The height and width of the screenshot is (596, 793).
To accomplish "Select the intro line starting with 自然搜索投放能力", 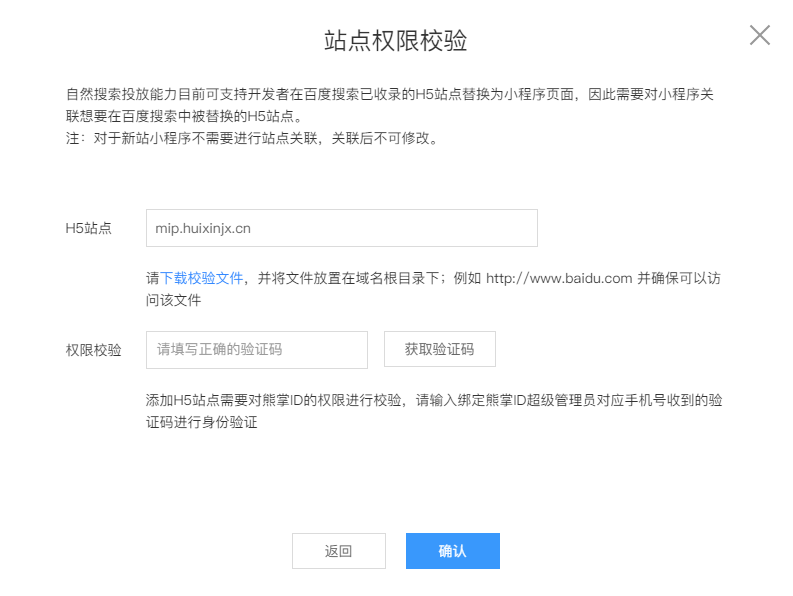I will (389, 94).
